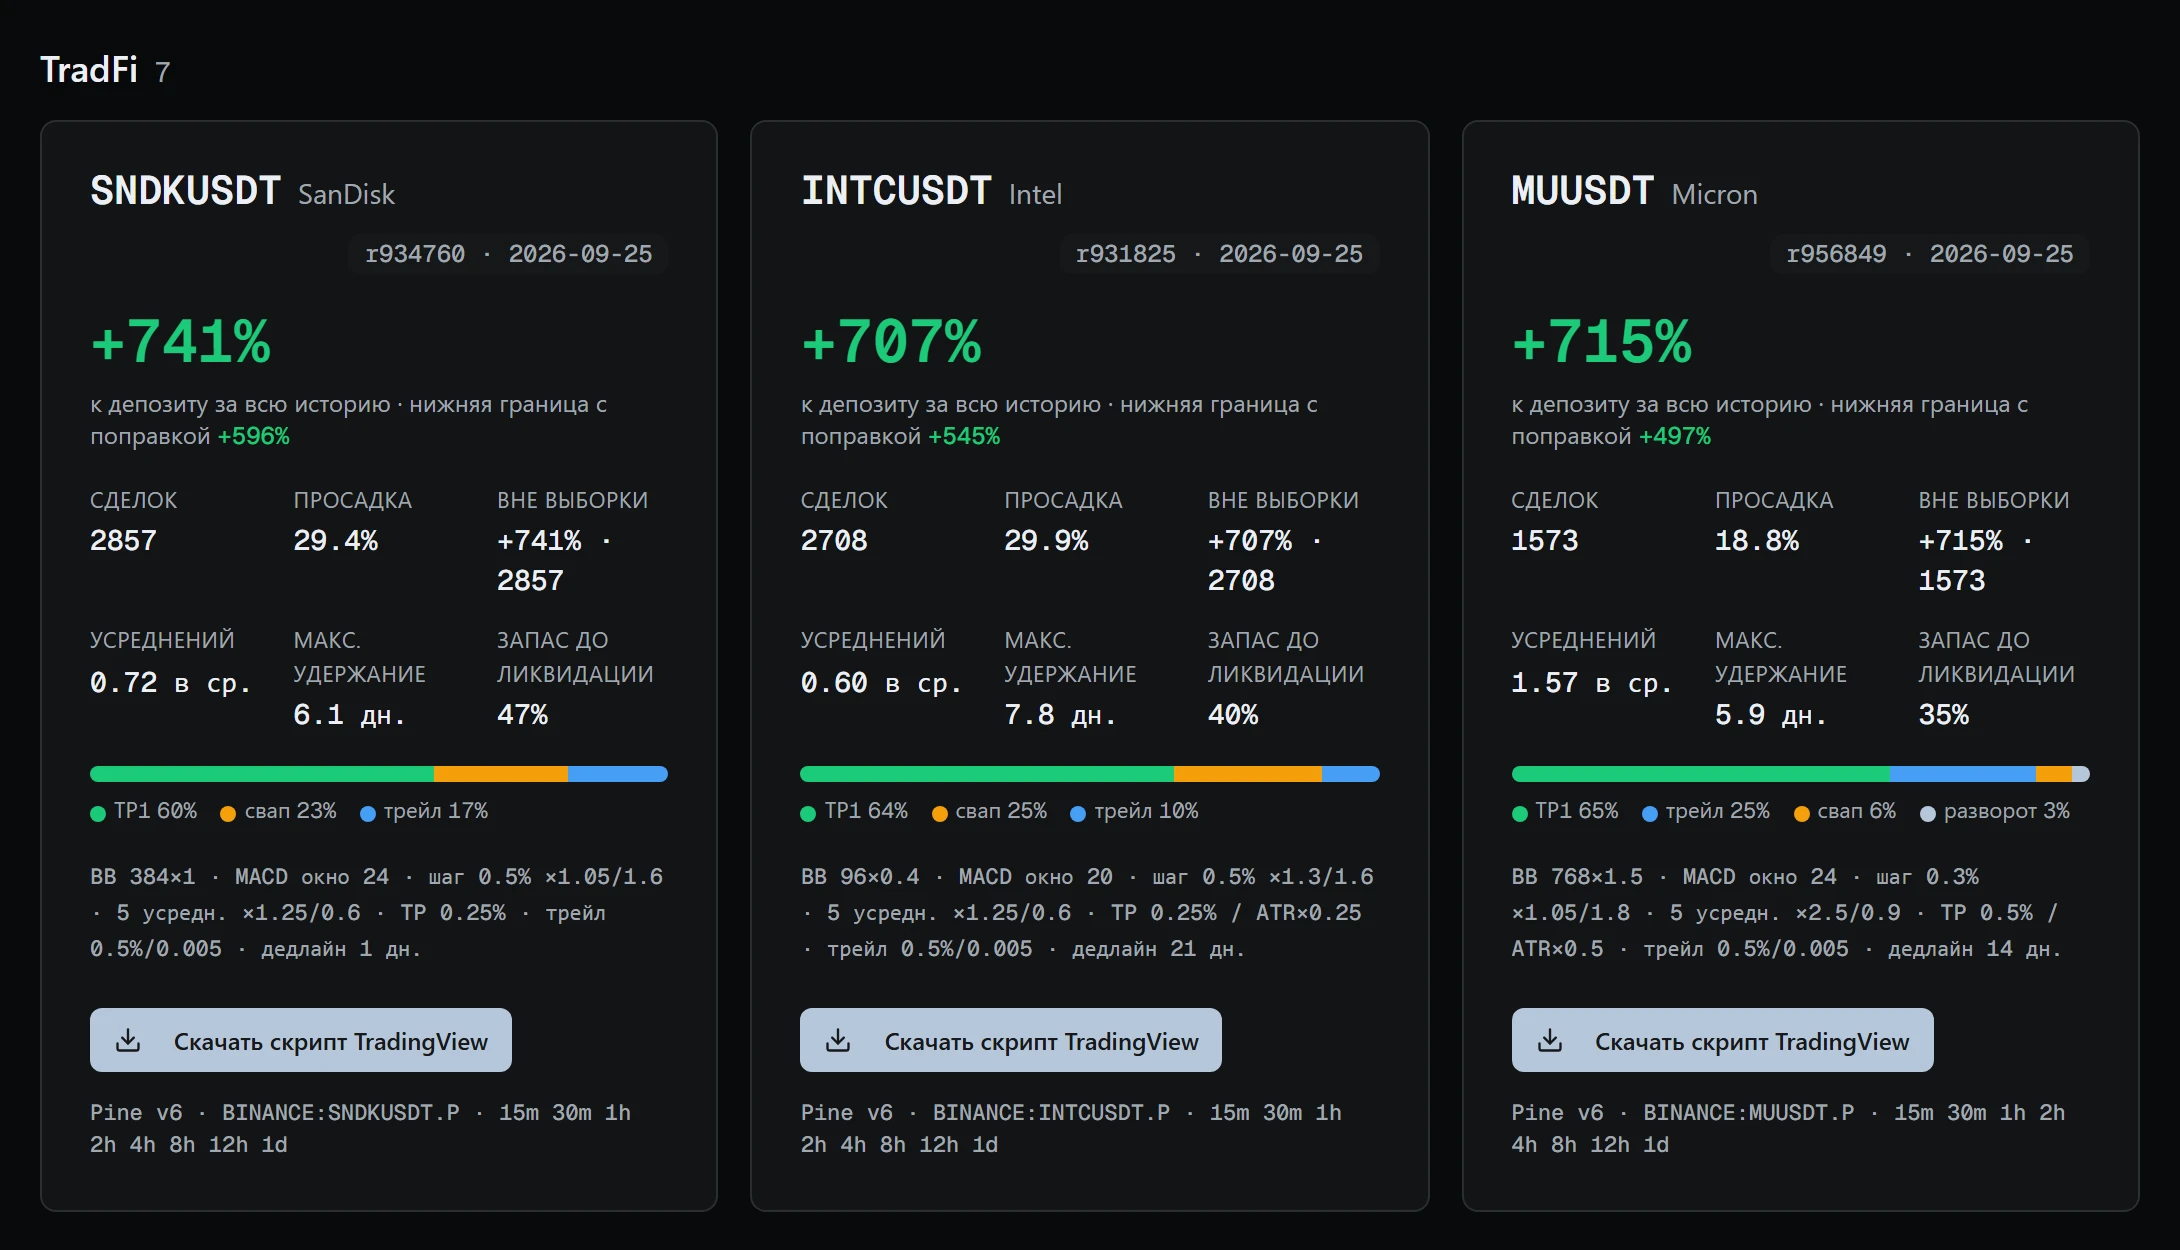Viewport: 2180px width, 1250px height.
Task: Click the download icon on the SNDKUSDT card
Action: pyautogui.click(x=128, y=1041)
